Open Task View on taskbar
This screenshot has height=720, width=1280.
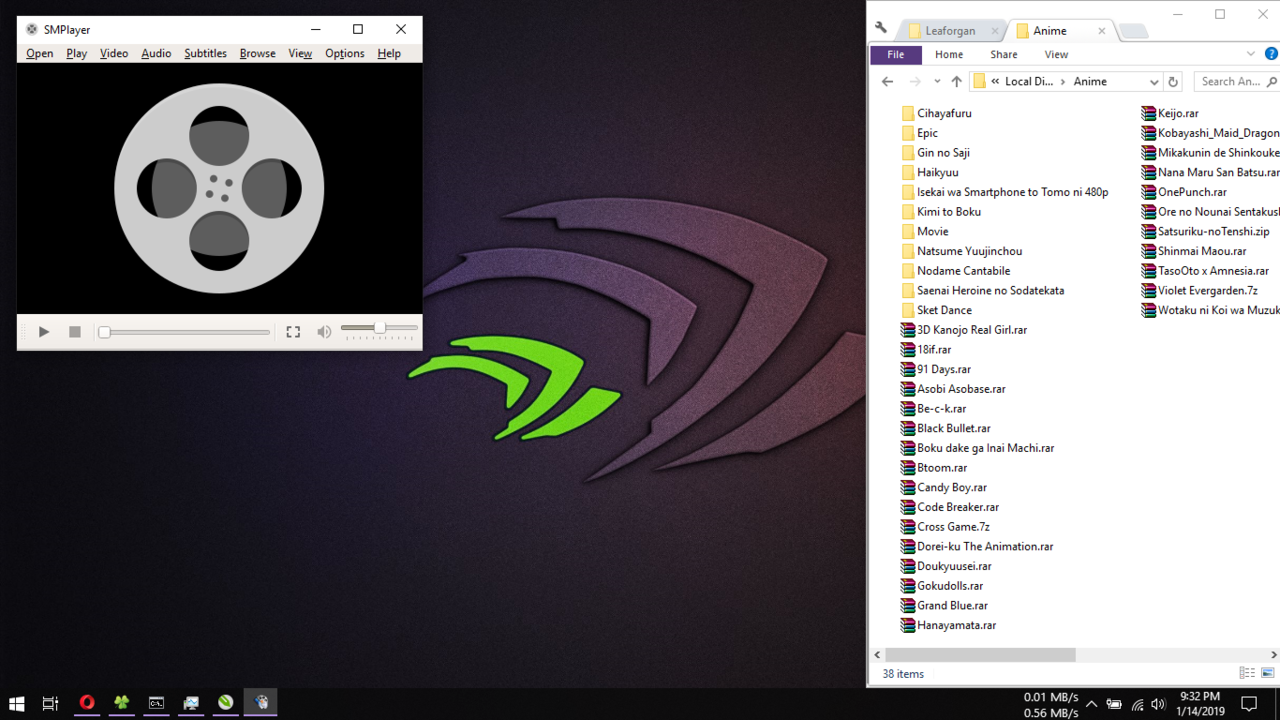[x=50, y=703]
